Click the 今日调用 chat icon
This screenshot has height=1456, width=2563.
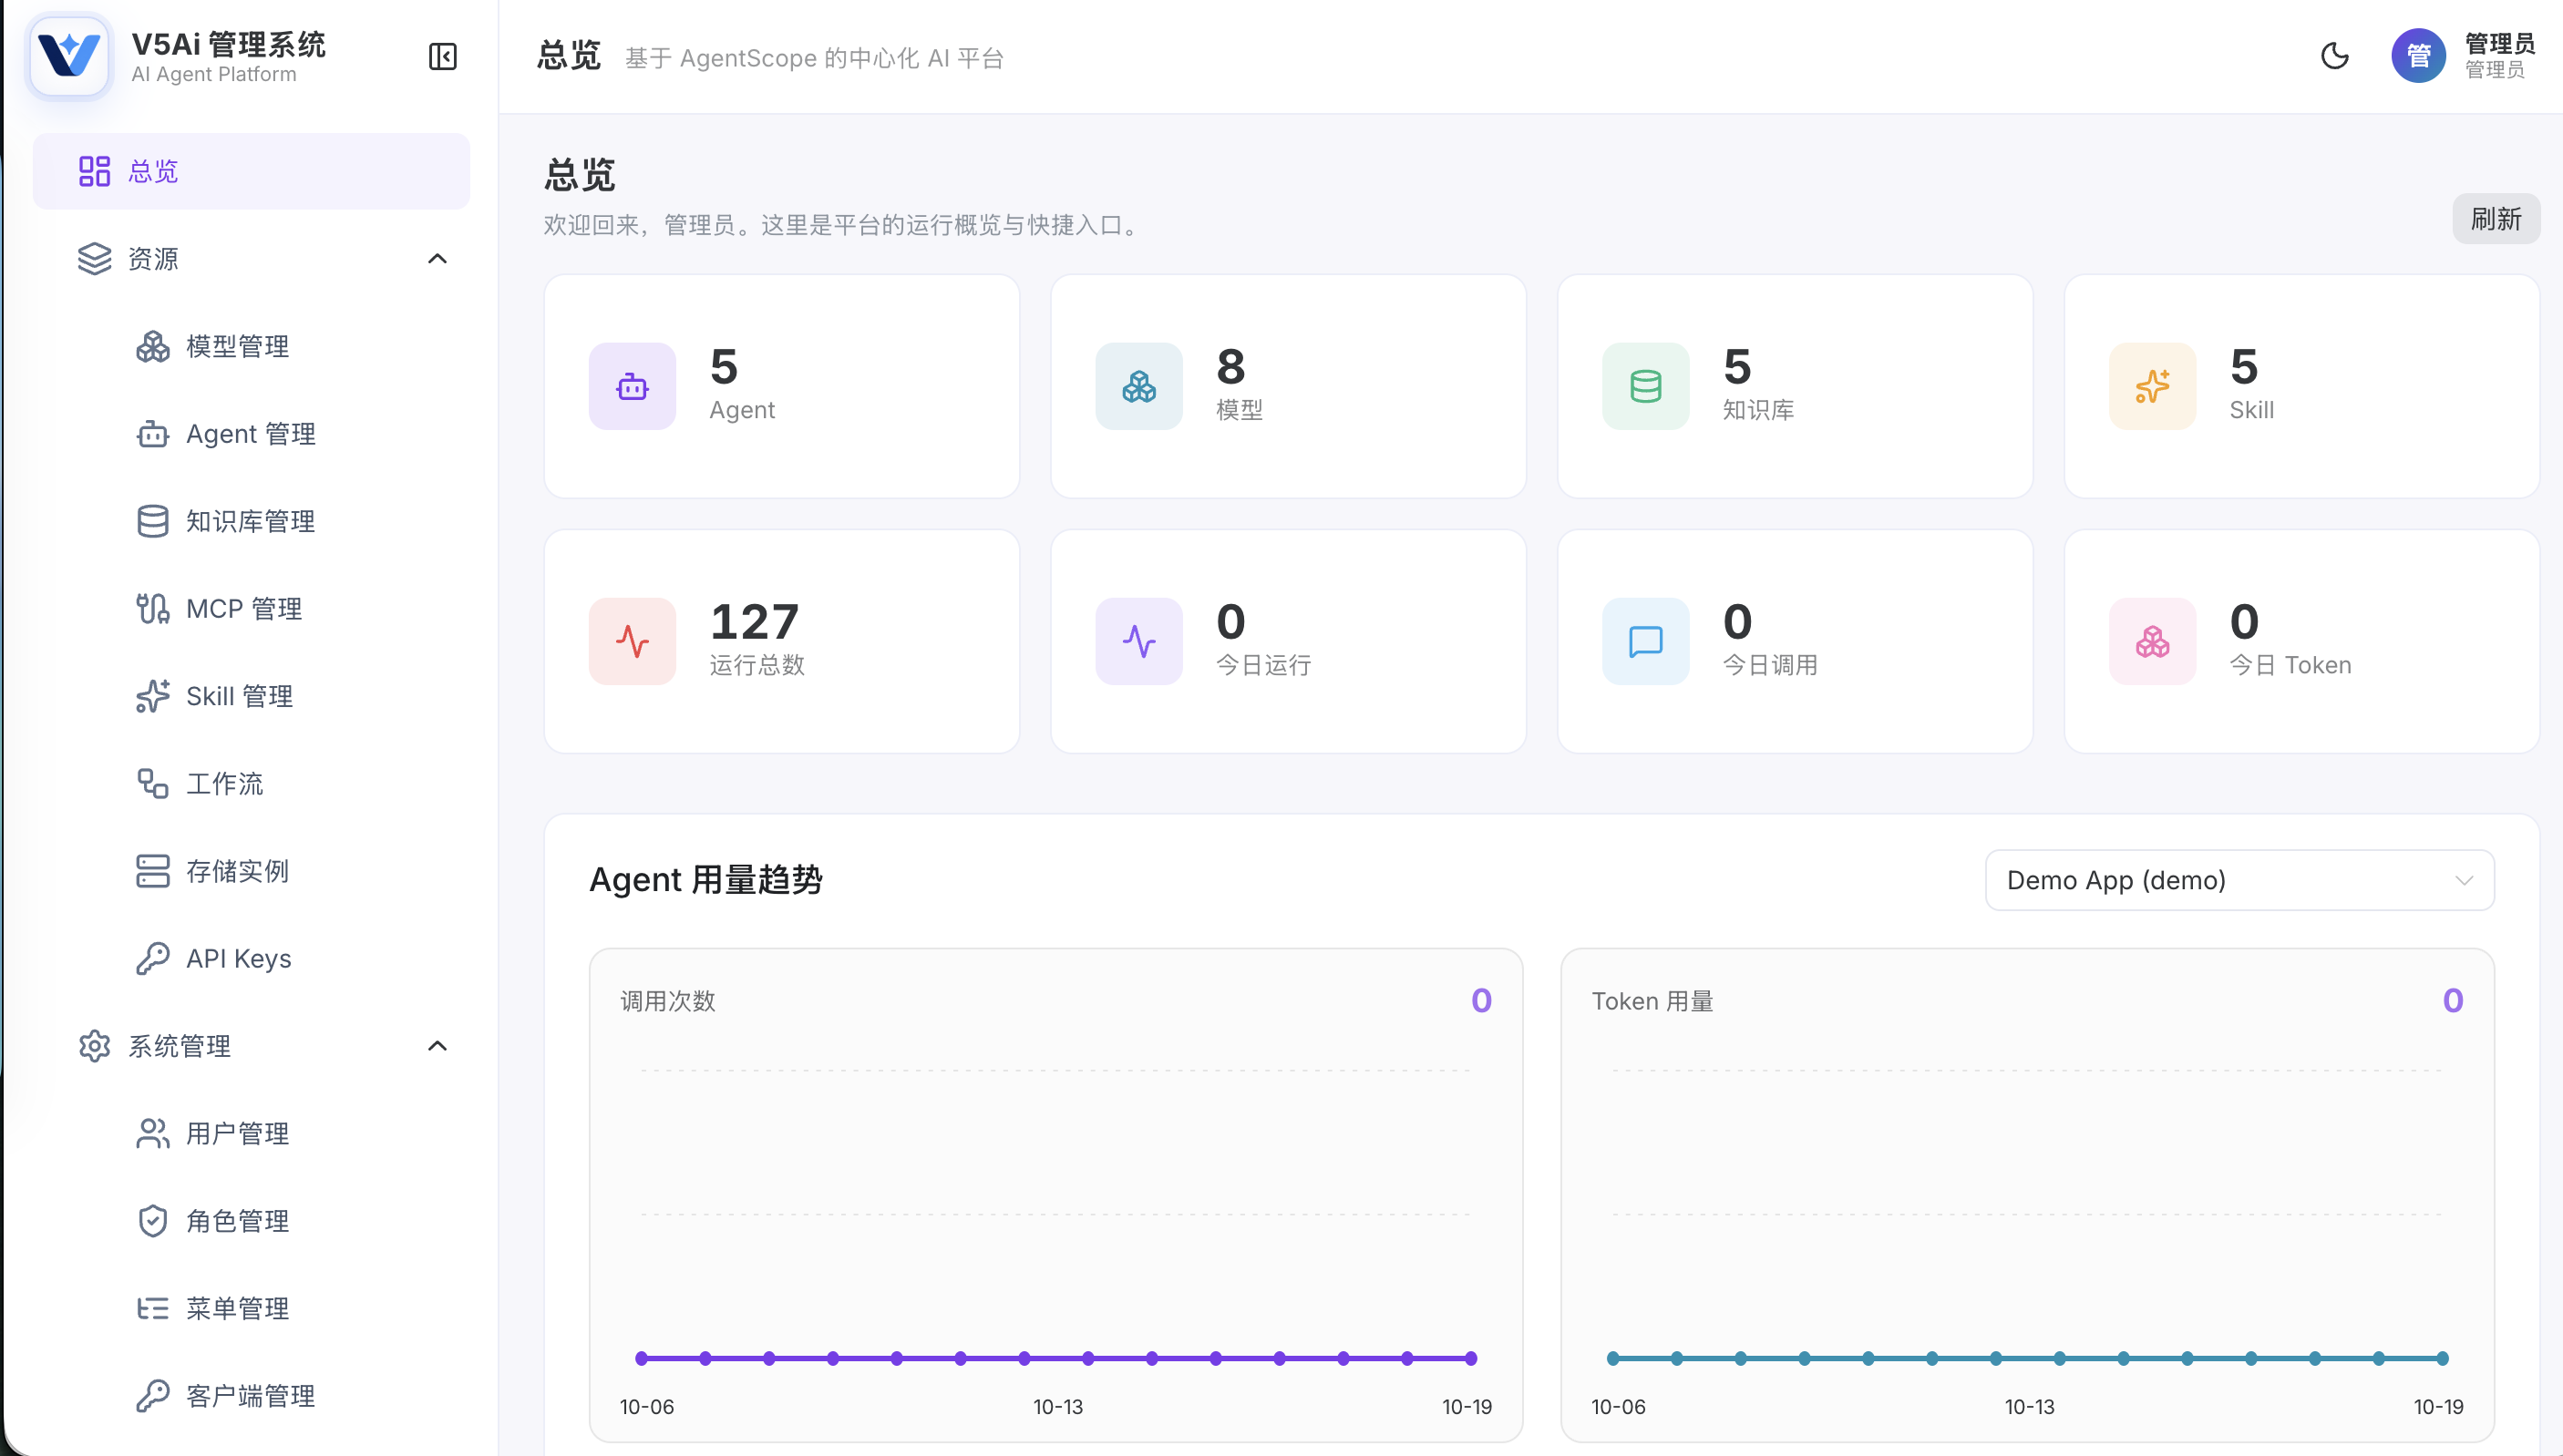(x=1646, y=641)
